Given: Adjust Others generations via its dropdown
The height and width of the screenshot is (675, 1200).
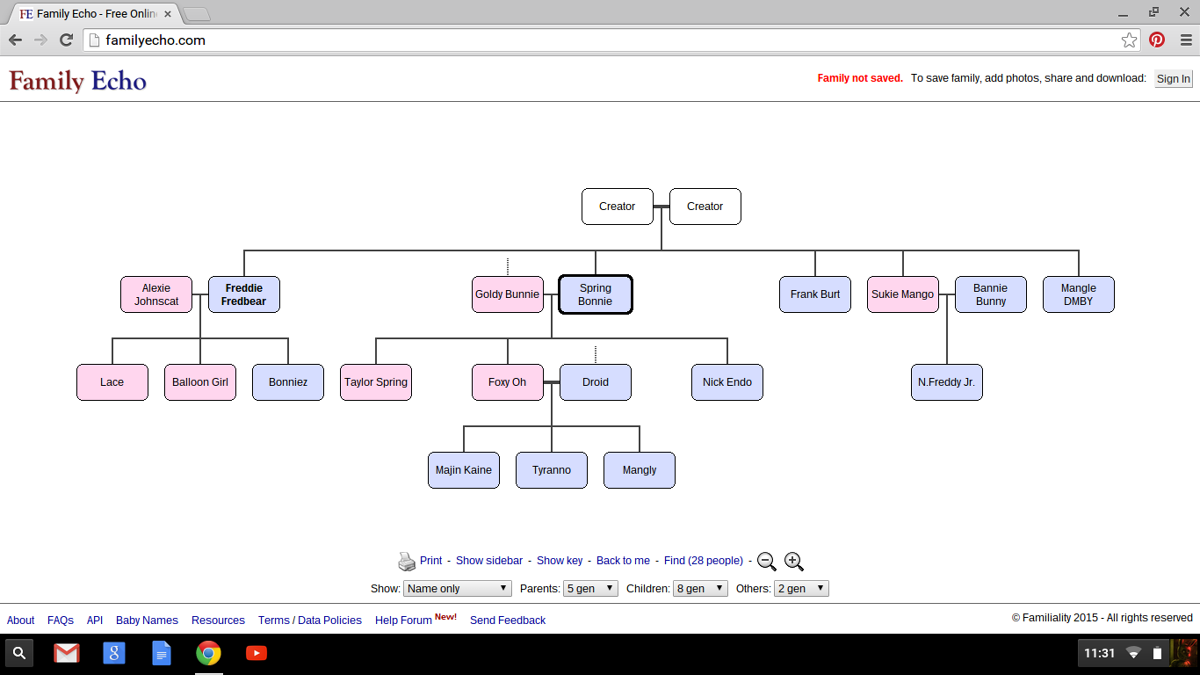Looking at the screenshot, I should 801,588.
